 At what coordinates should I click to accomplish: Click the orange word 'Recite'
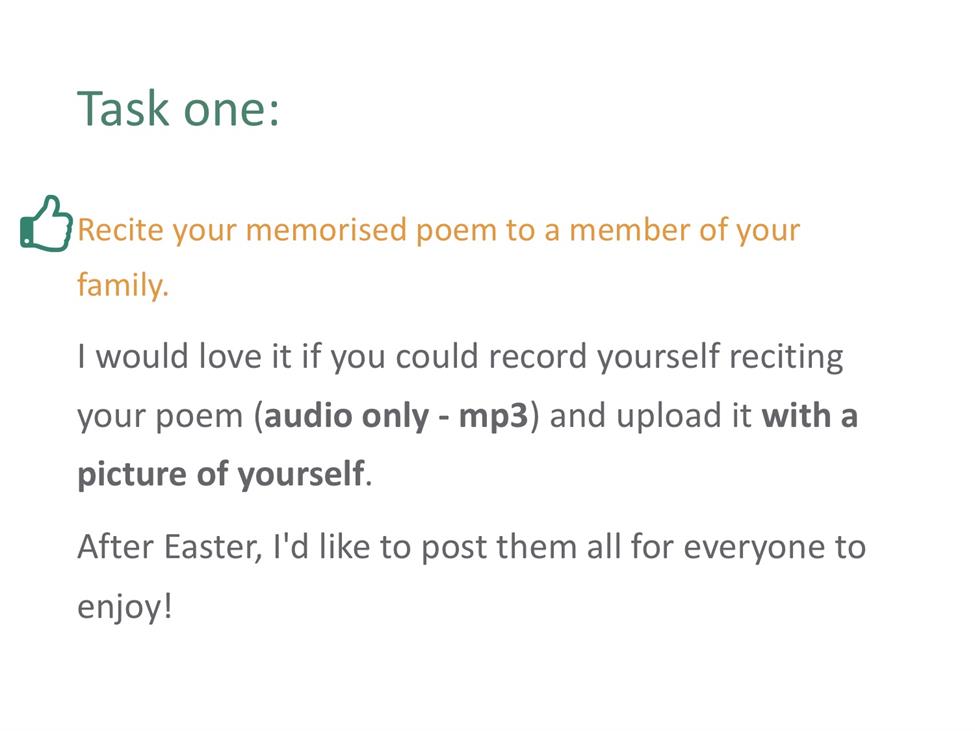coord(121,229)
